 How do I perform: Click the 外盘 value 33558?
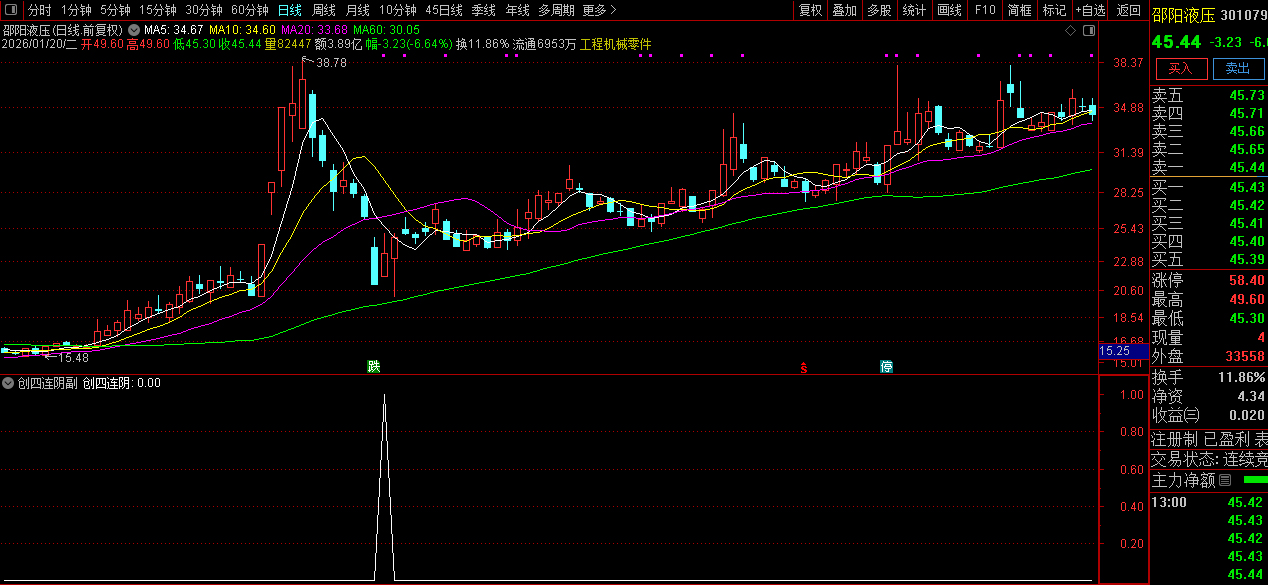(1244, 356)
